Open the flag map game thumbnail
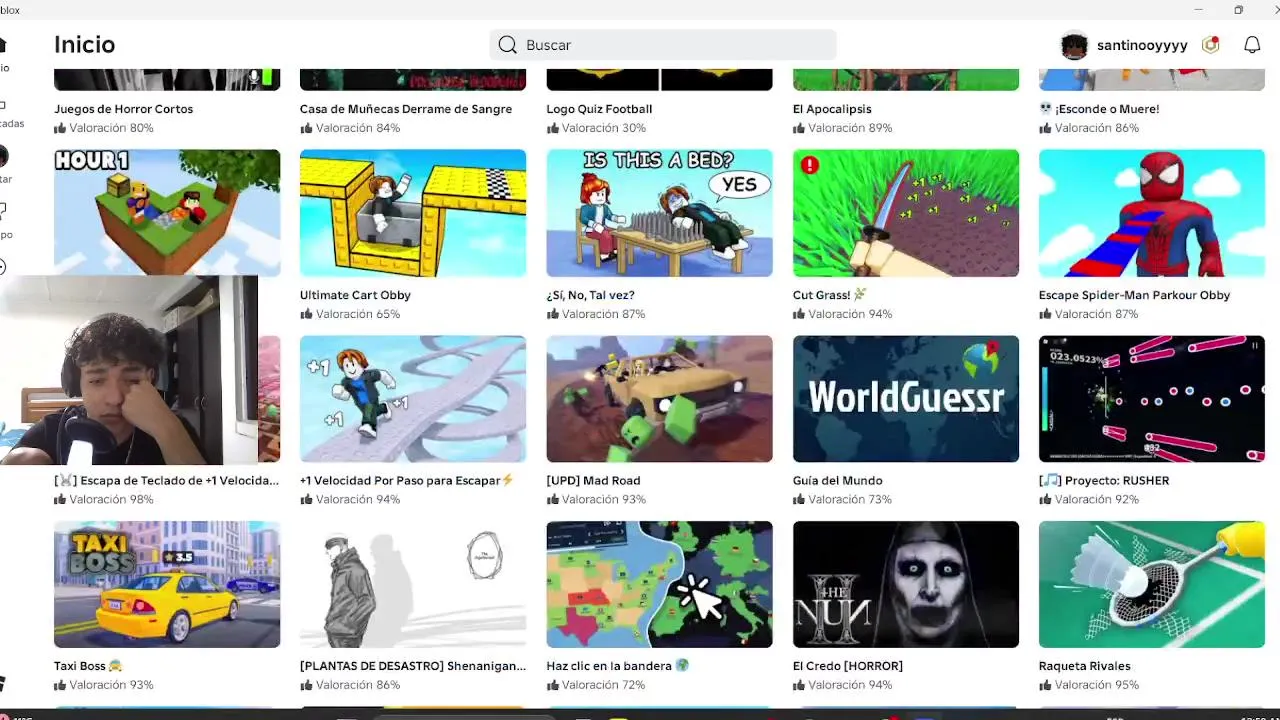This screenshot has height=720, width=1280. pyautogui.click(x=659, y=584)
